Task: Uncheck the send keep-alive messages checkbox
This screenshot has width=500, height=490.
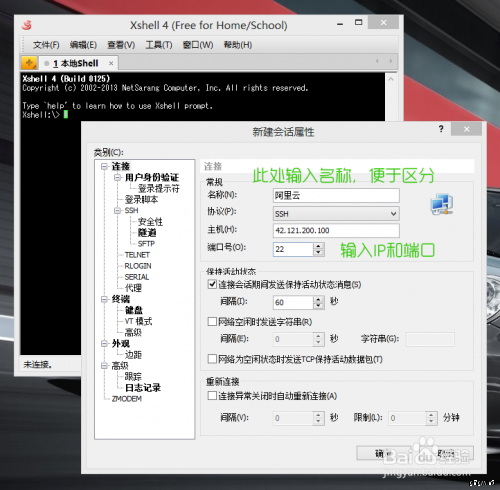Action: pos(212,284)
